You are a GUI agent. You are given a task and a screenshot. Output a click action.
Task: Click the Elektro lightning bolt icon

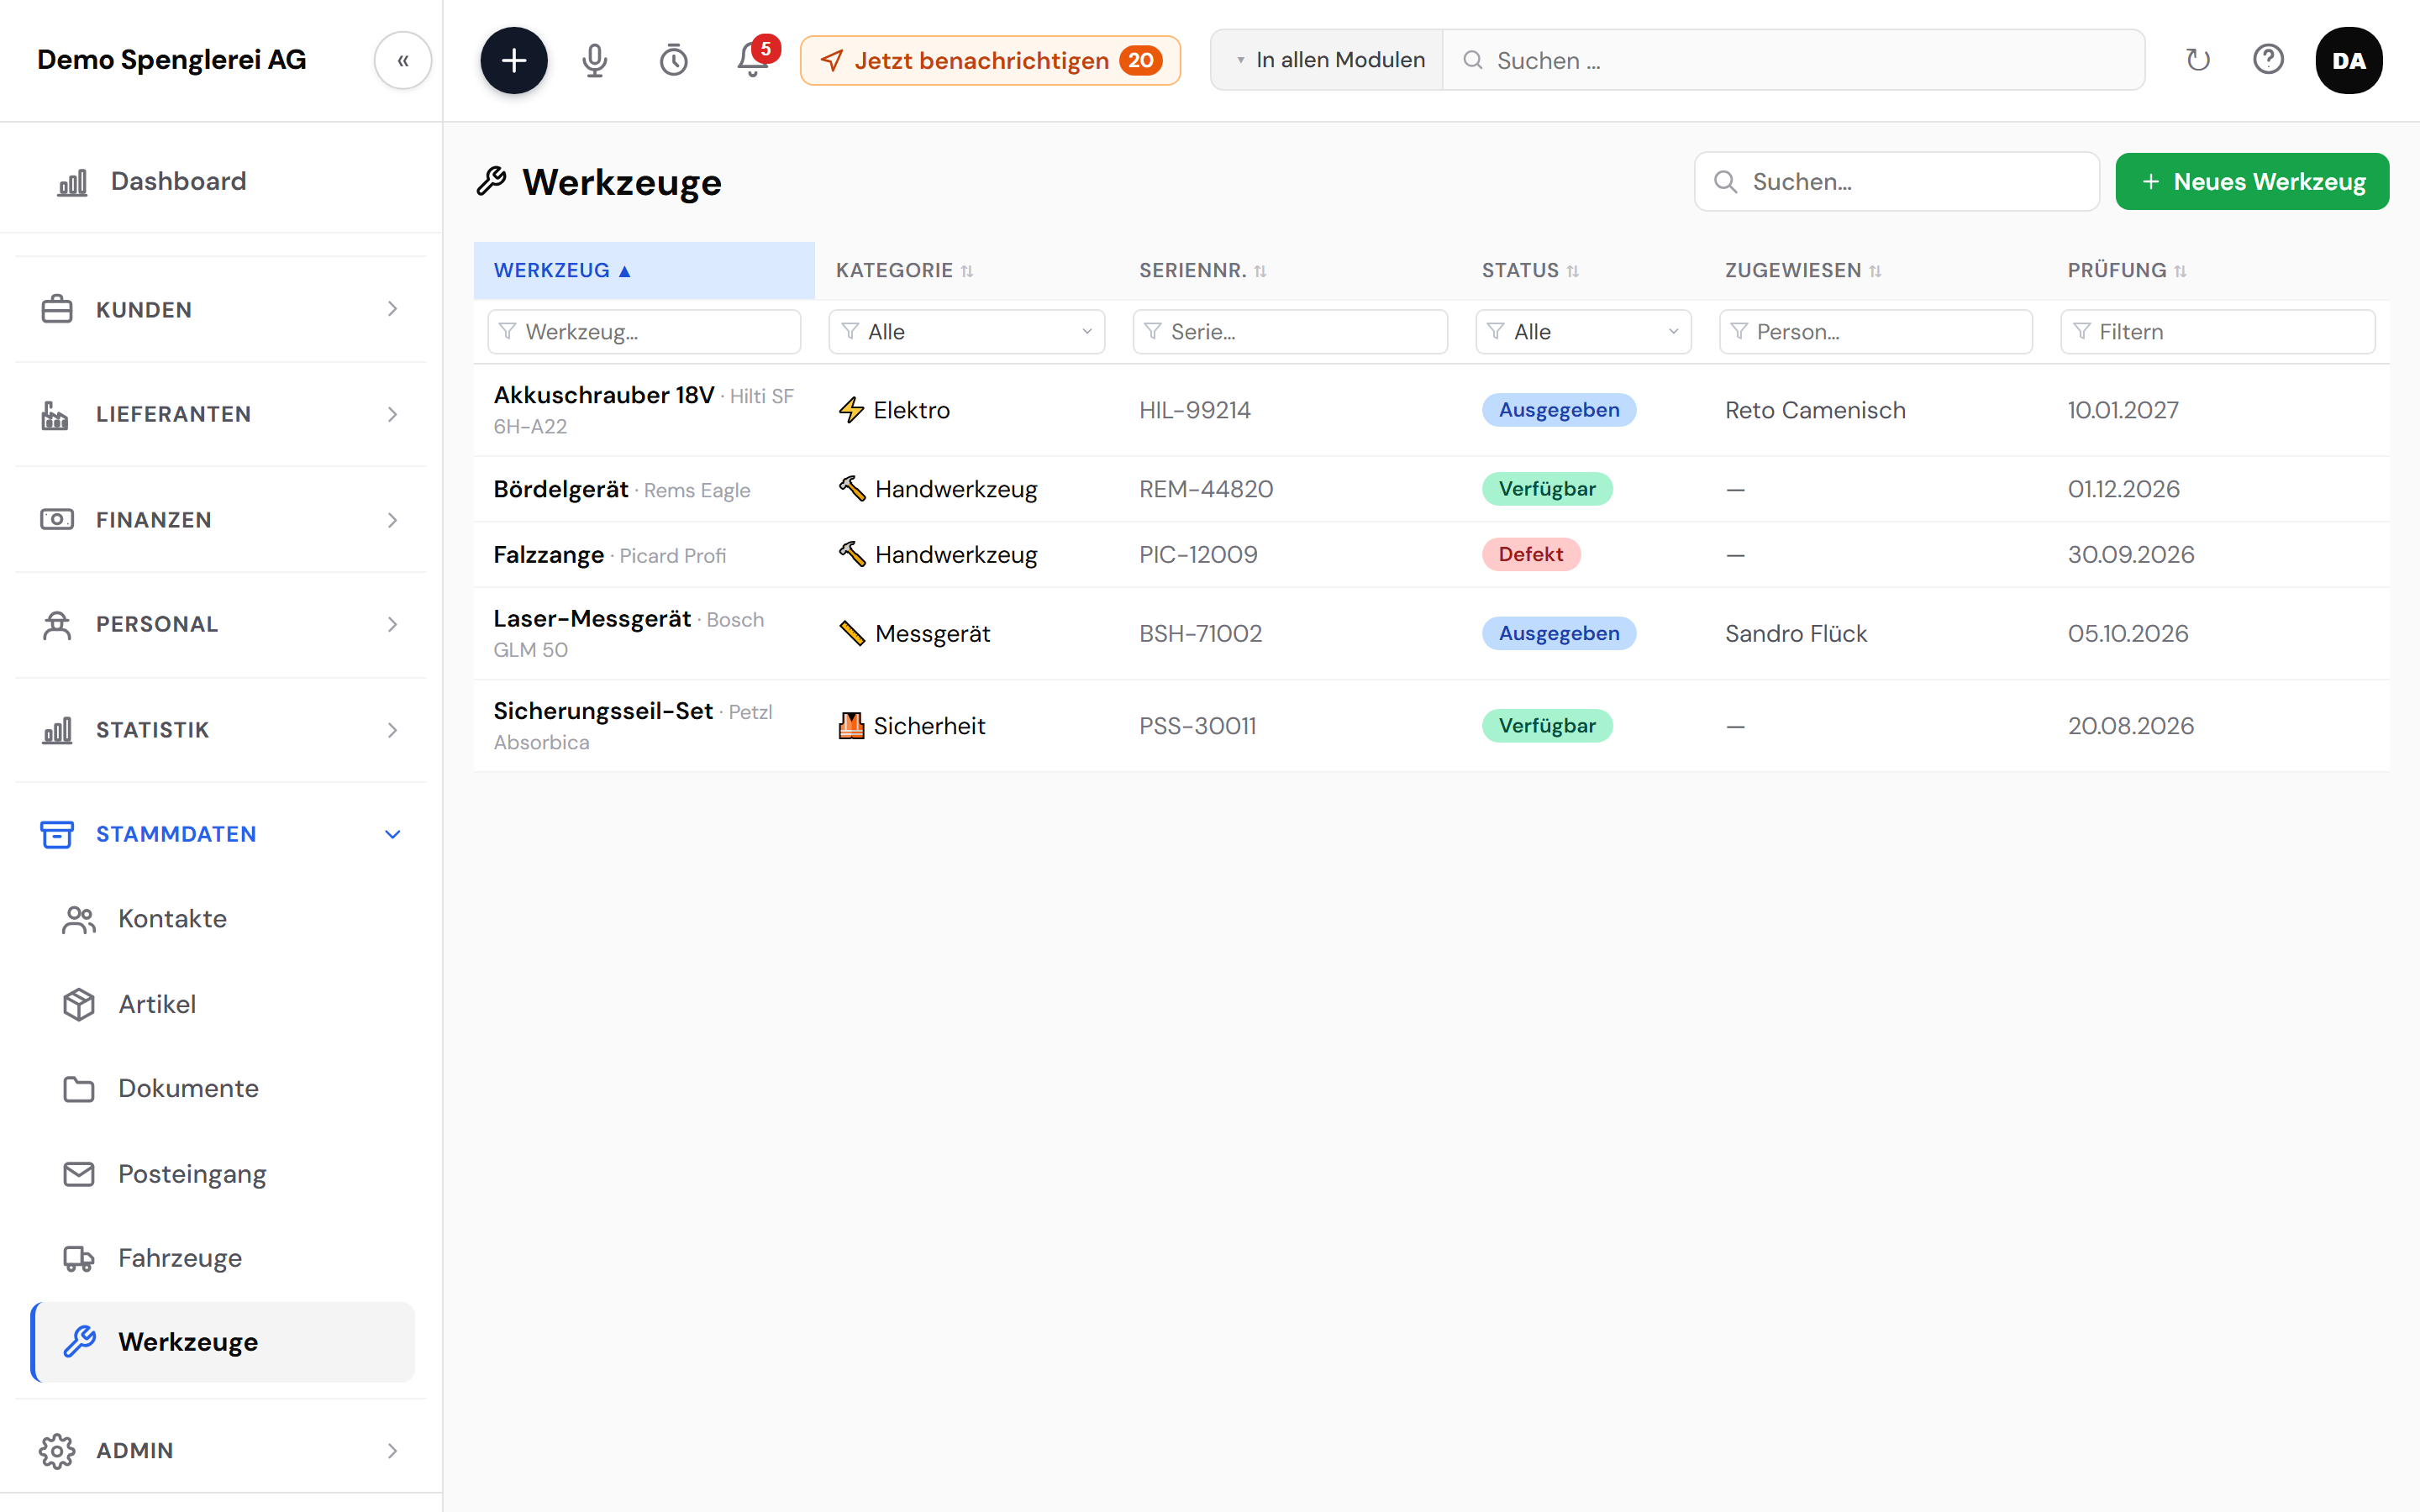[x=851, y=410]
